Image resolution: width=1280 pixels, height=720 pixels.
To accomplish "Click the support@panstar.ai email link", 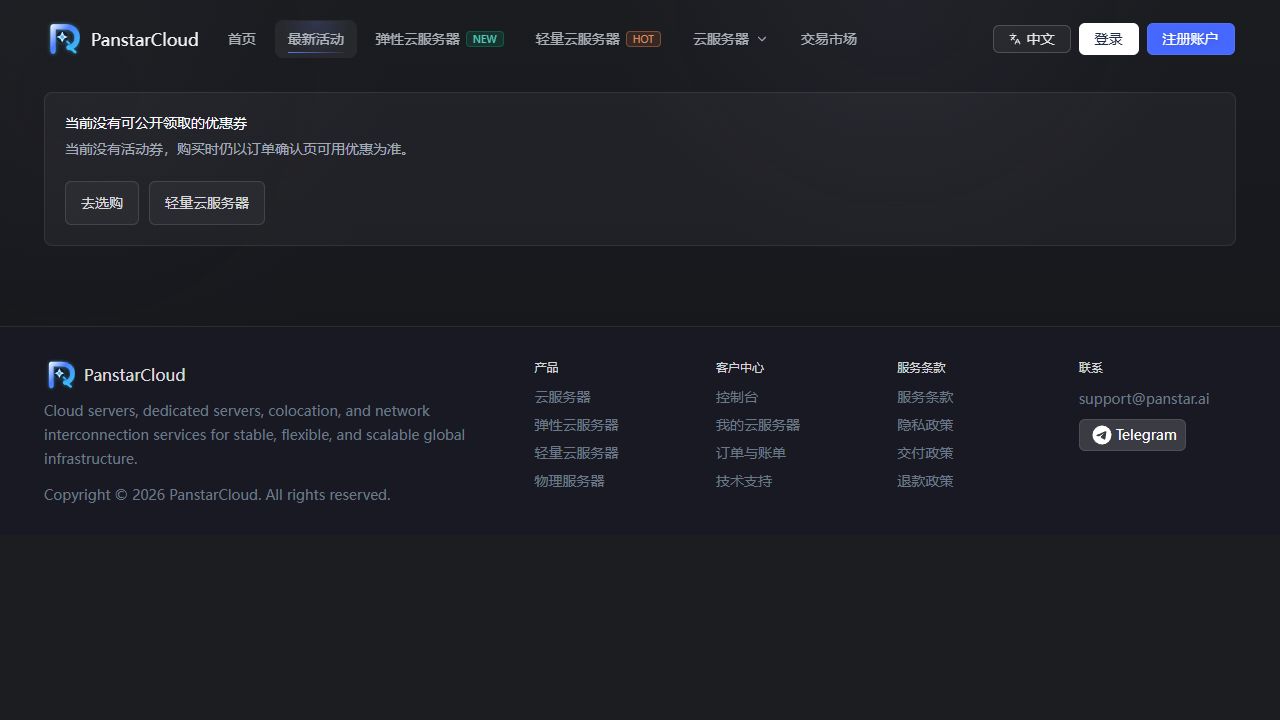I will (1144, 399).
